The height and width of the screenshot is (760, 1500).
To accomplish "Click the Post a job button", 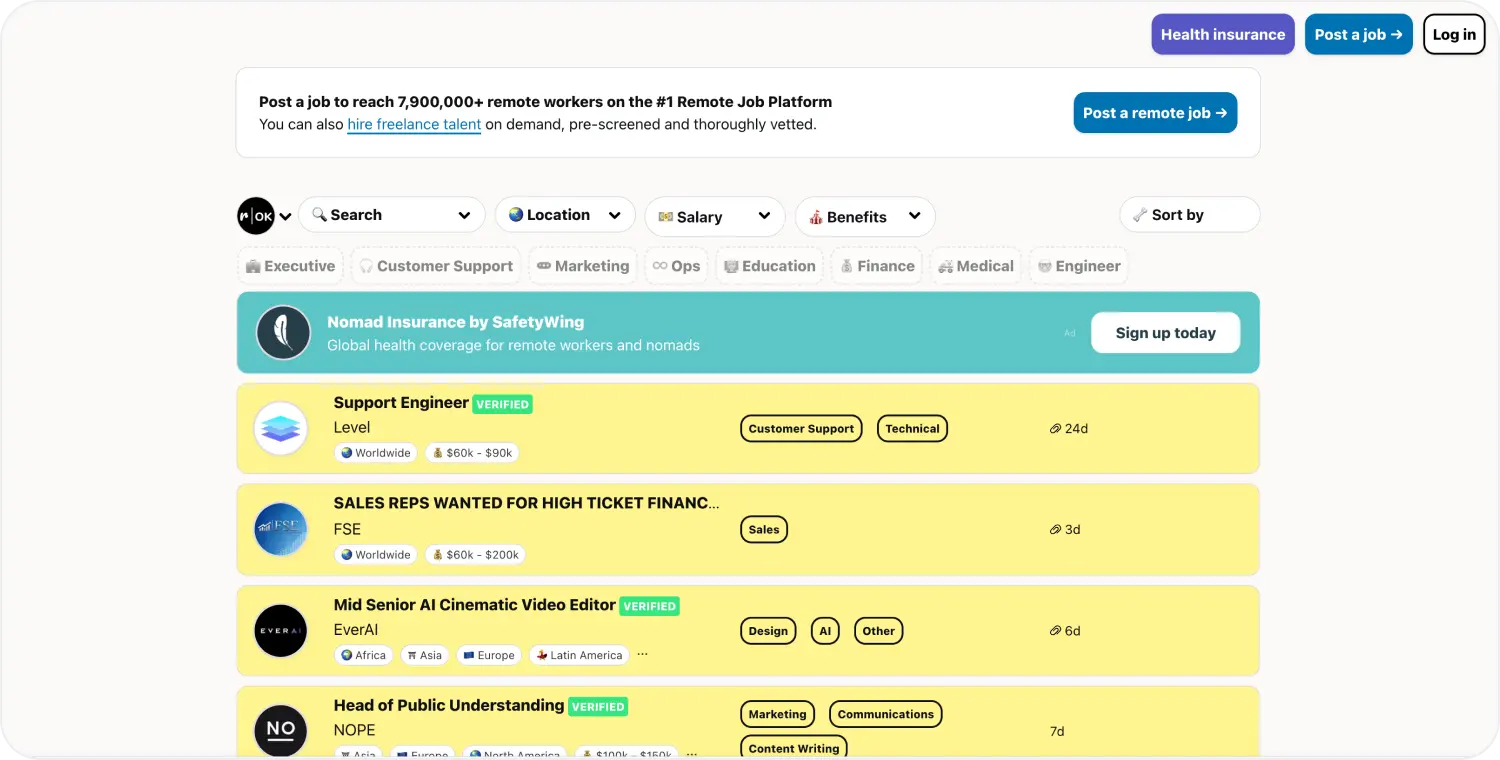I will tap(1359, 34).
